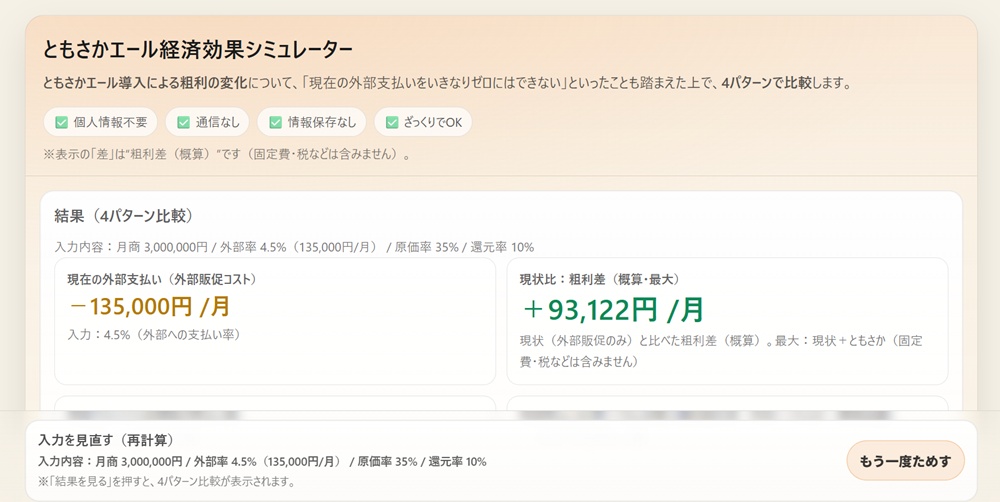Viewport: 1000px width, 502px height.
Task: Click the 入力を見直す（再計算） heading
Action: [107, 440]
